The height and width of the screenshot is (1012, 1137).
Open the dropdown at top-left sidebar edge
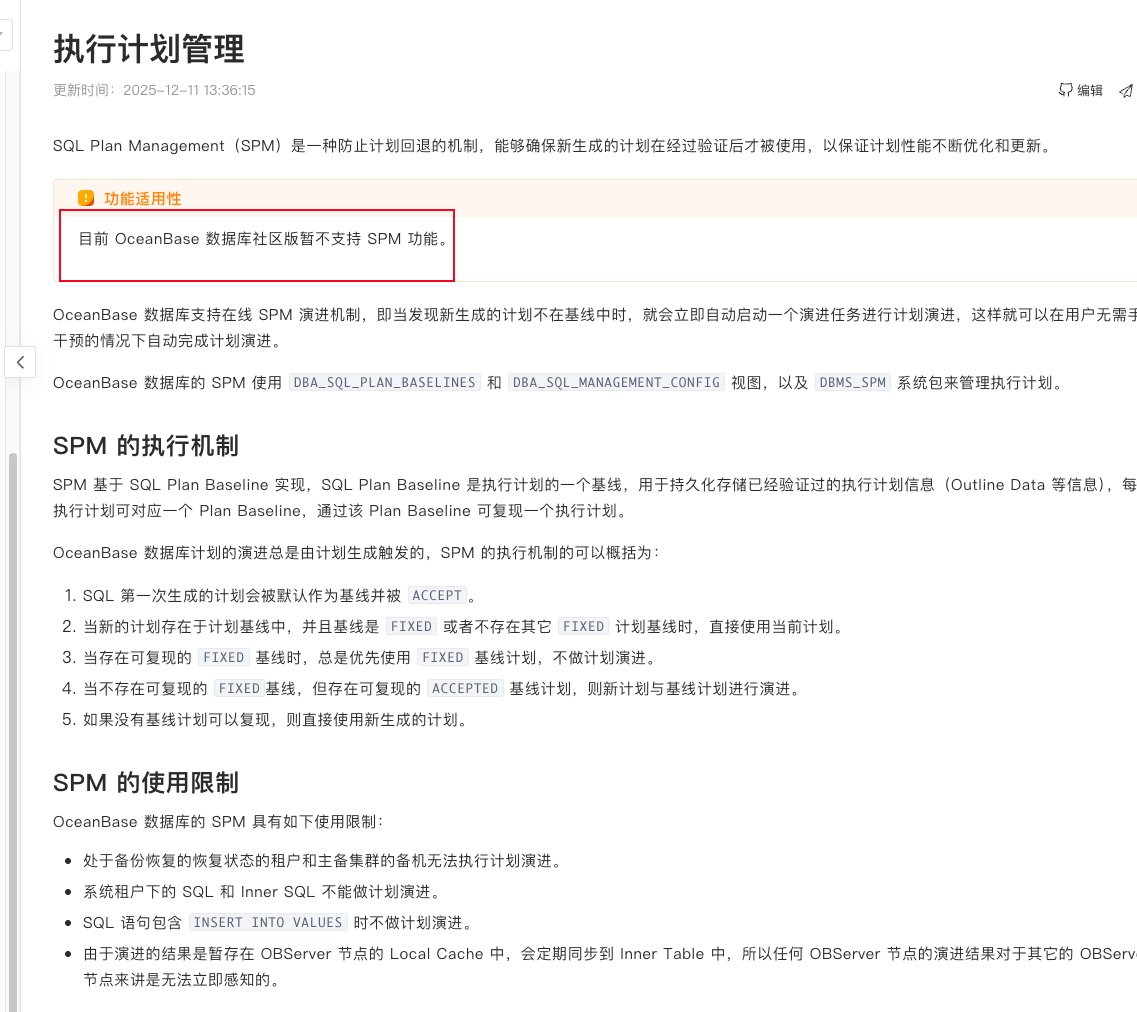coord(4,35)
